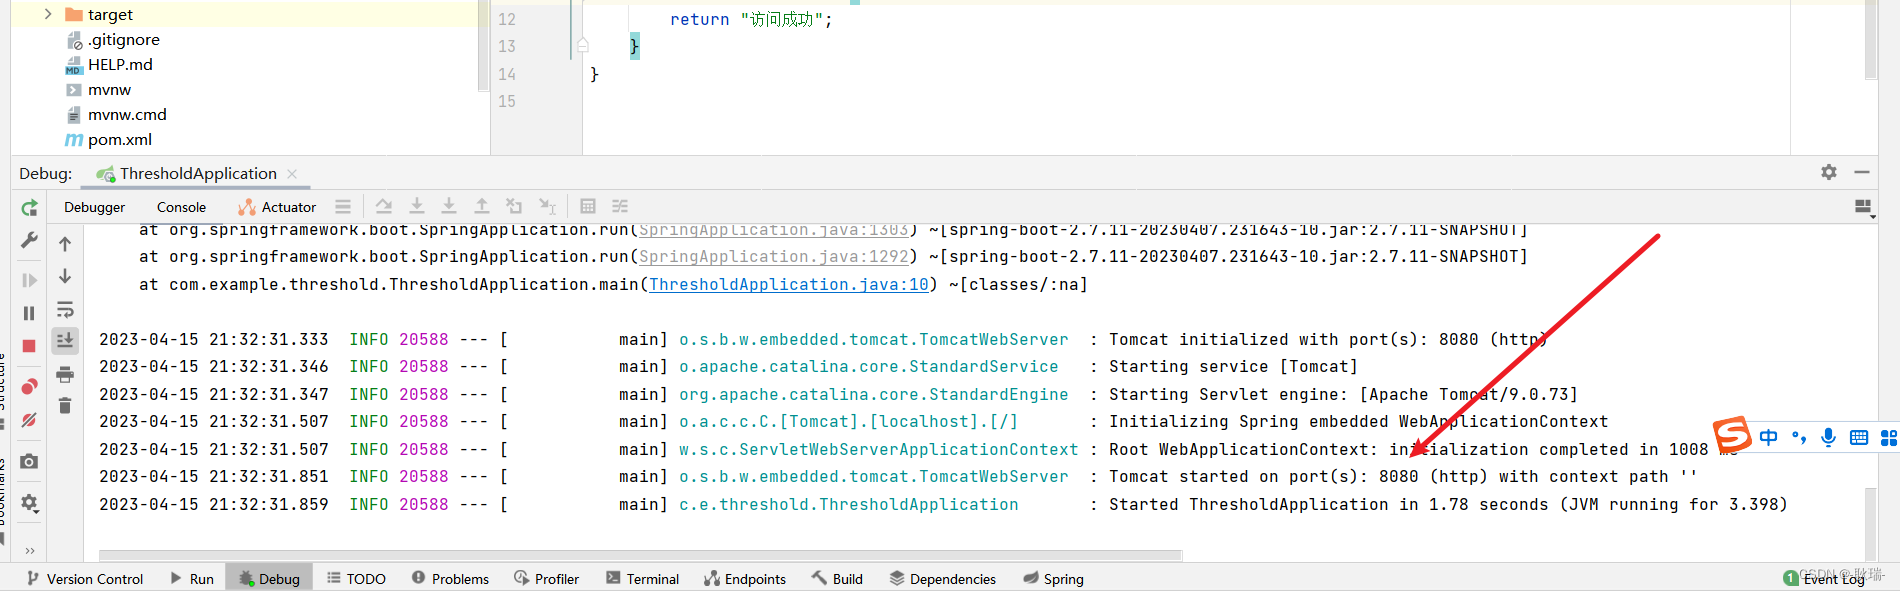Resume program execution
Screen dimensions: 1900x591
pyautogui.click(x=29, y=281)
